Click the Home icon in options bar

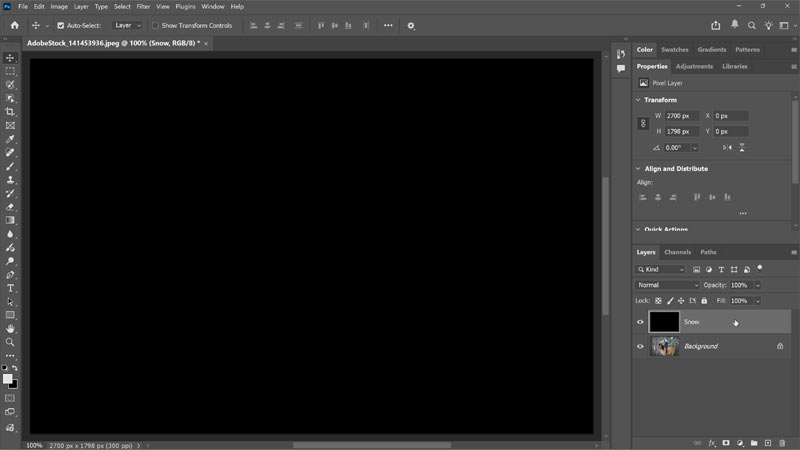point(14,25)
